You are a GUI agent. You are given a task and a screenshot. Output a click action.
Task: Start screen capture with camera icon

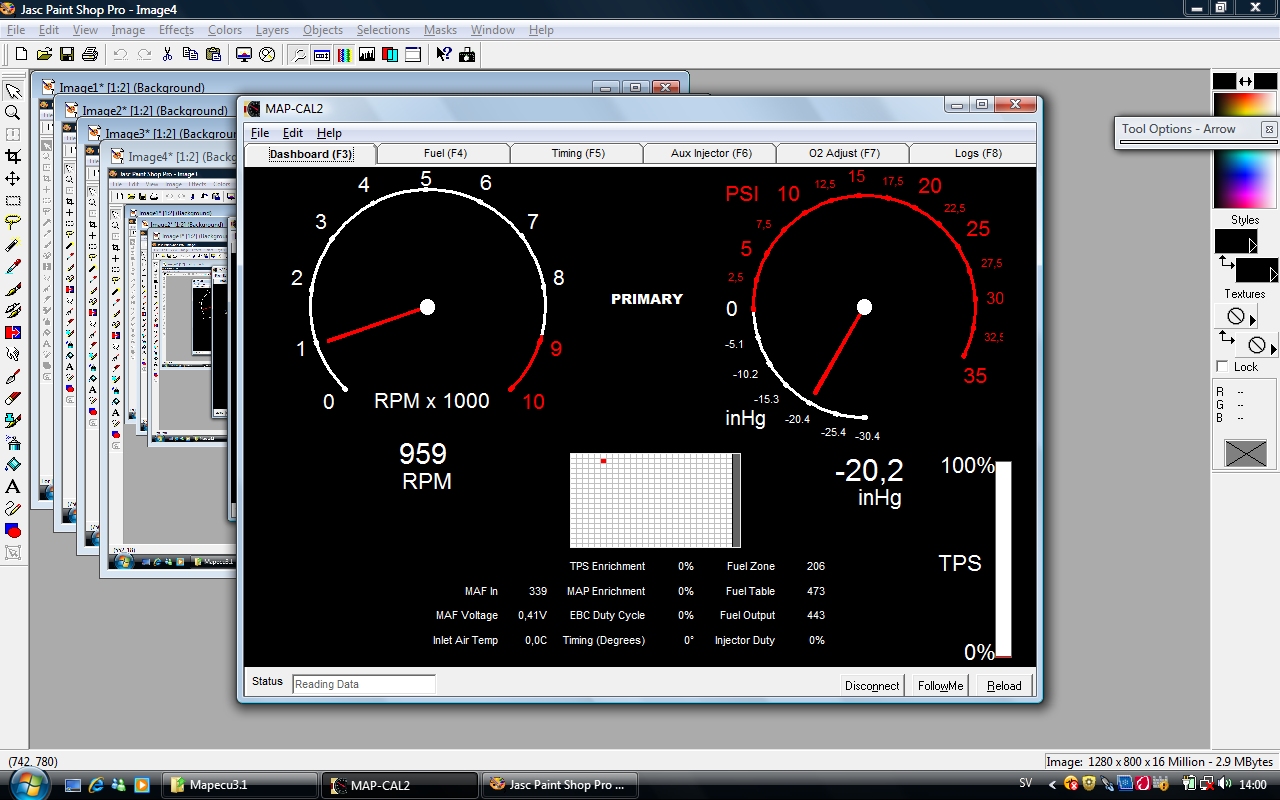click(x=467, y=54)
